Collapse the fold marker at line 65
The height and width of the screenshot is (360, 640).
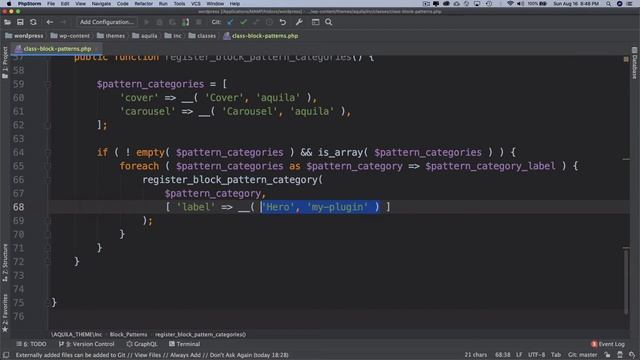click(48, 166)
